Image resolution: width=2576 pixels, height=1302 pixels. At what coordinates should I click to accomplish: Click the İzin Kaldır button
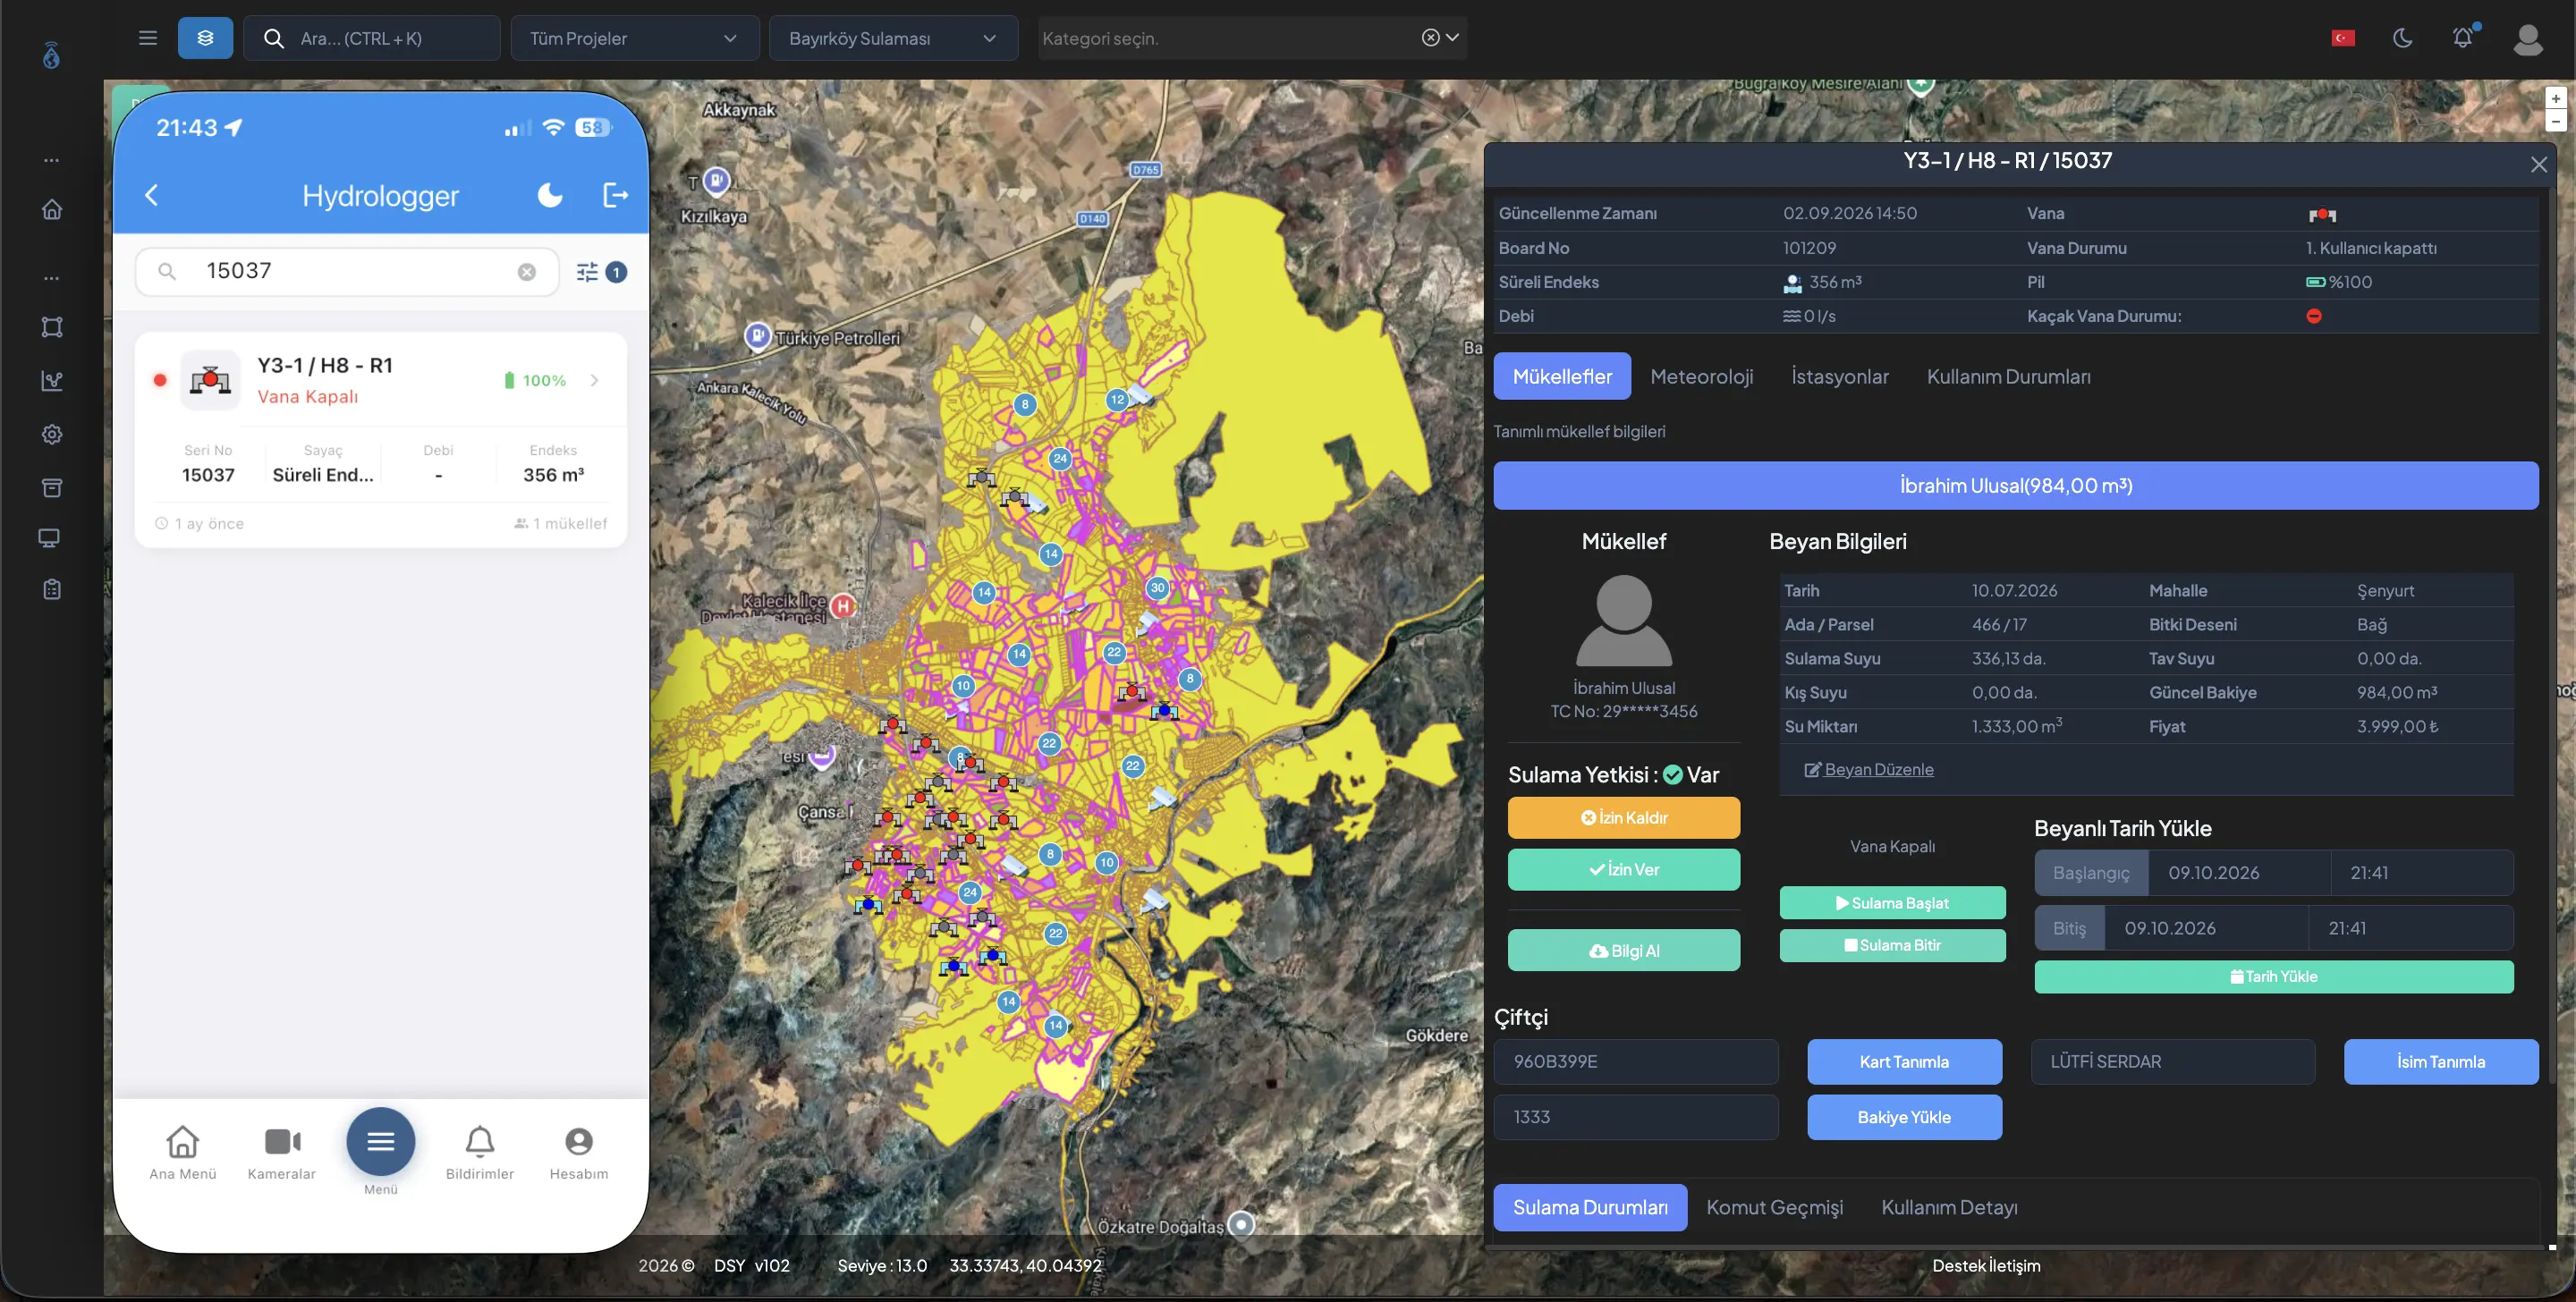click(x=1623, y=817)
